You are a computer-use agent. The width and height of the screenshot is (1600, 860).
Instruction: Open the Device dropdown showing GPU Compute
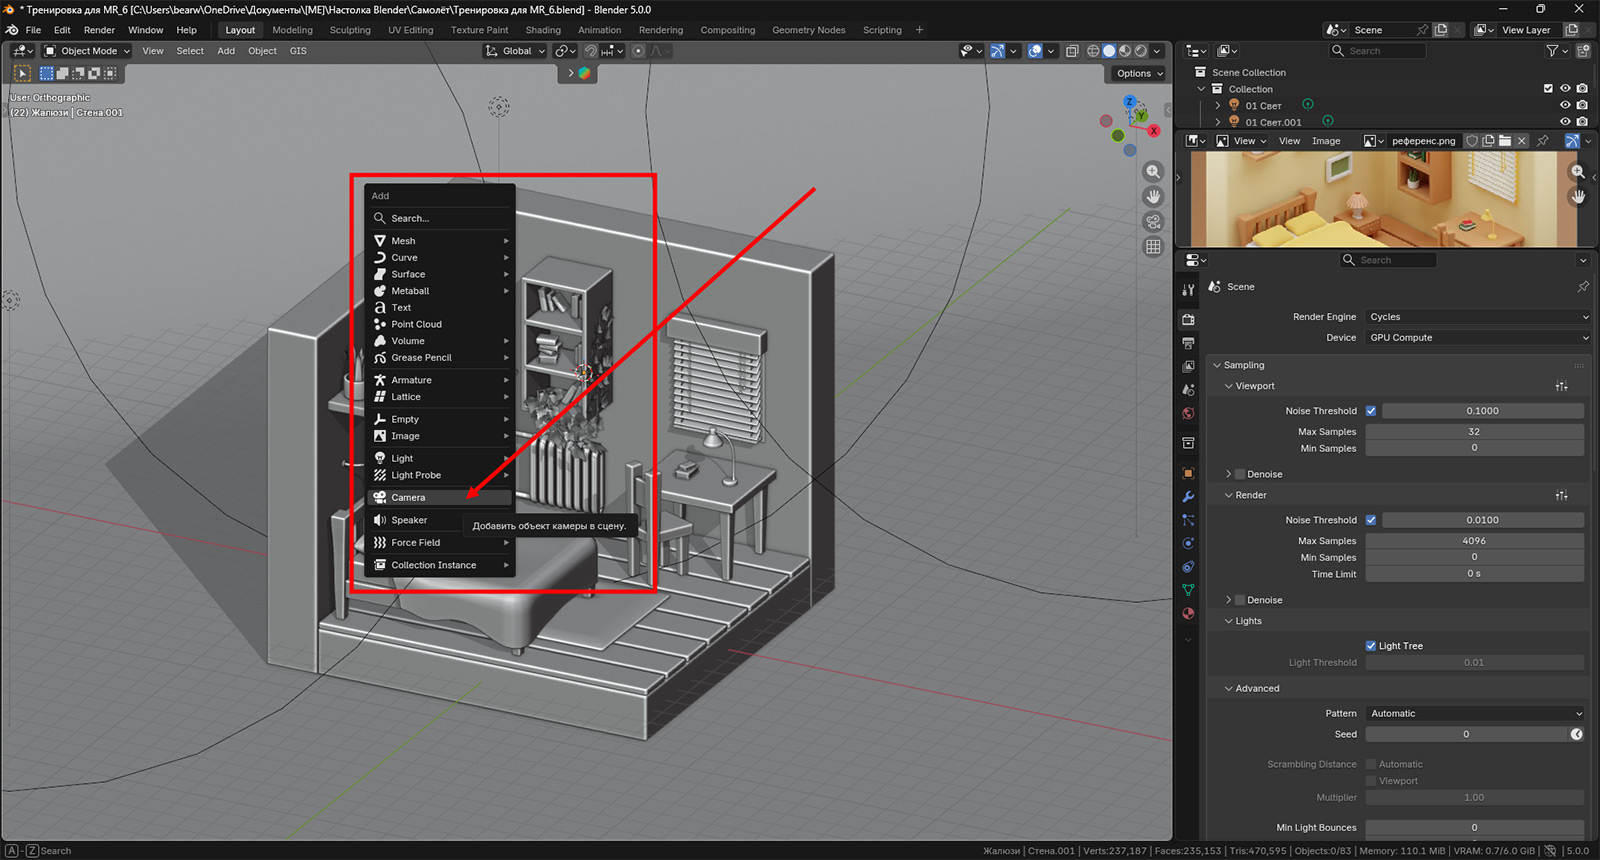click(x=1476, y=338)
